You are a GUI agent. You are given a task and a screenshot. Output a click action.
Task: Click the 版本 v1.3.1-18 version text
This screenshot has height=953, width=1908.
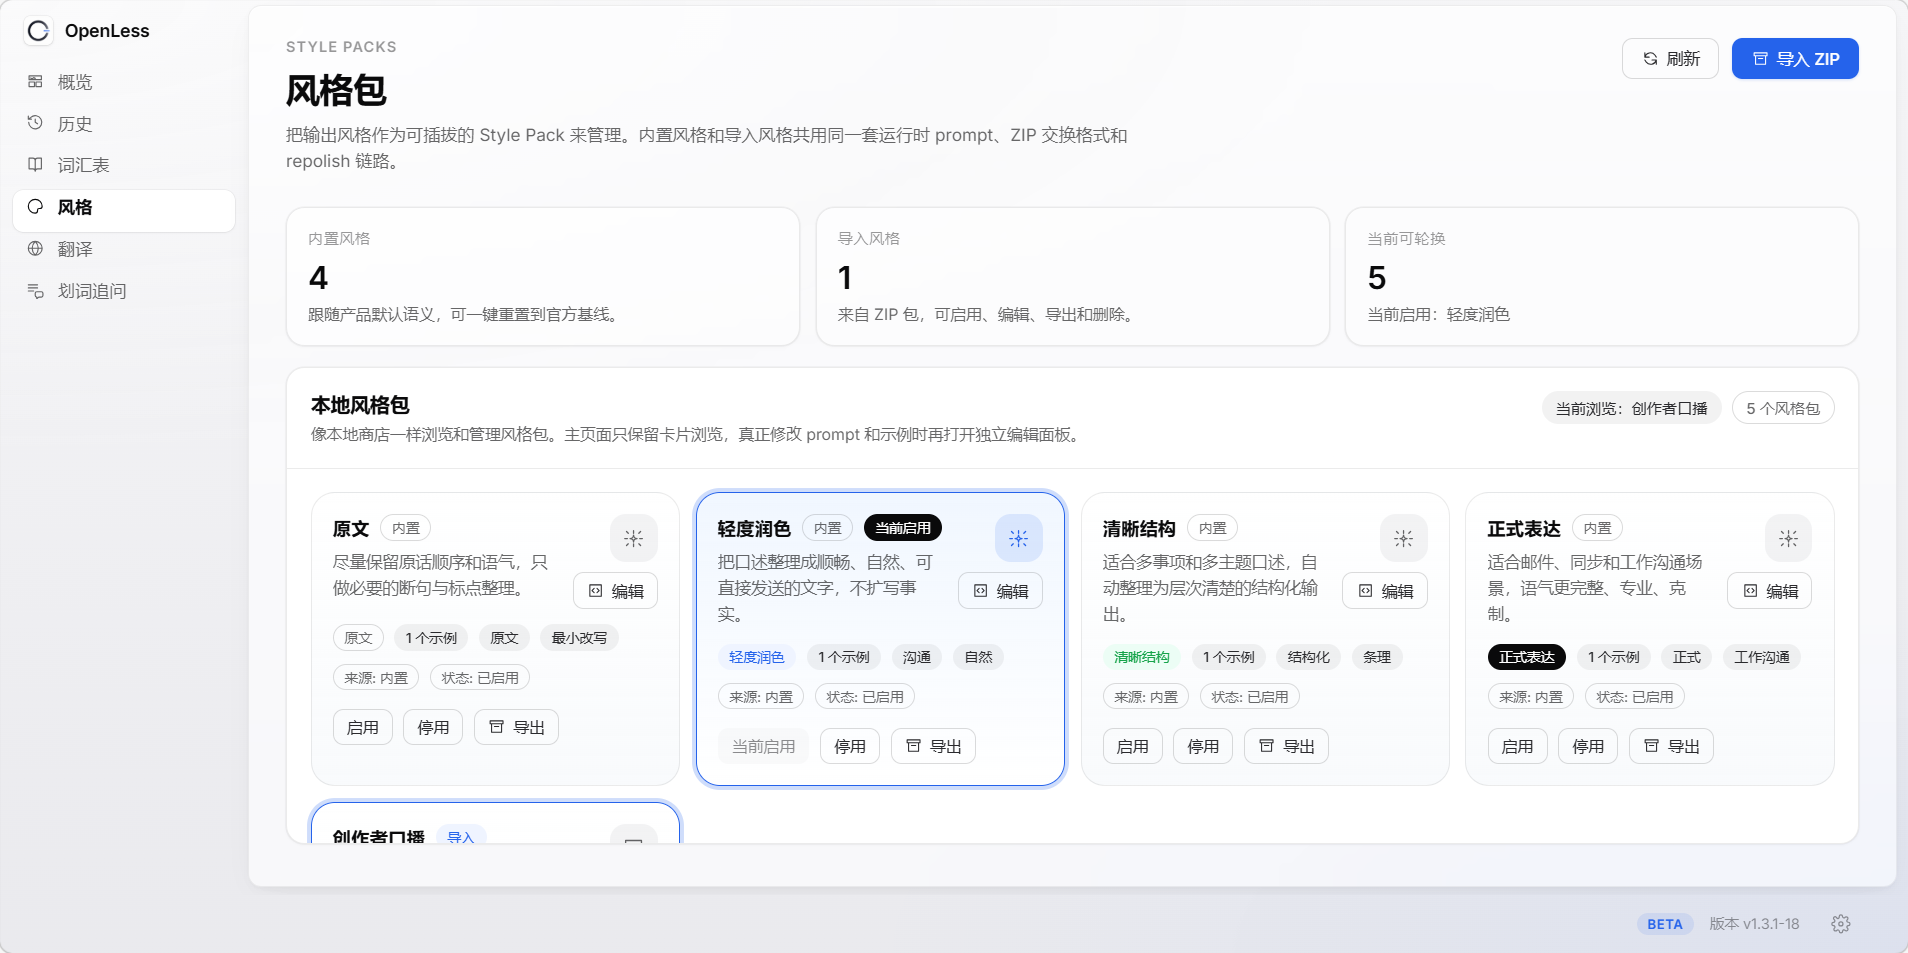(x=1754, y=924)
